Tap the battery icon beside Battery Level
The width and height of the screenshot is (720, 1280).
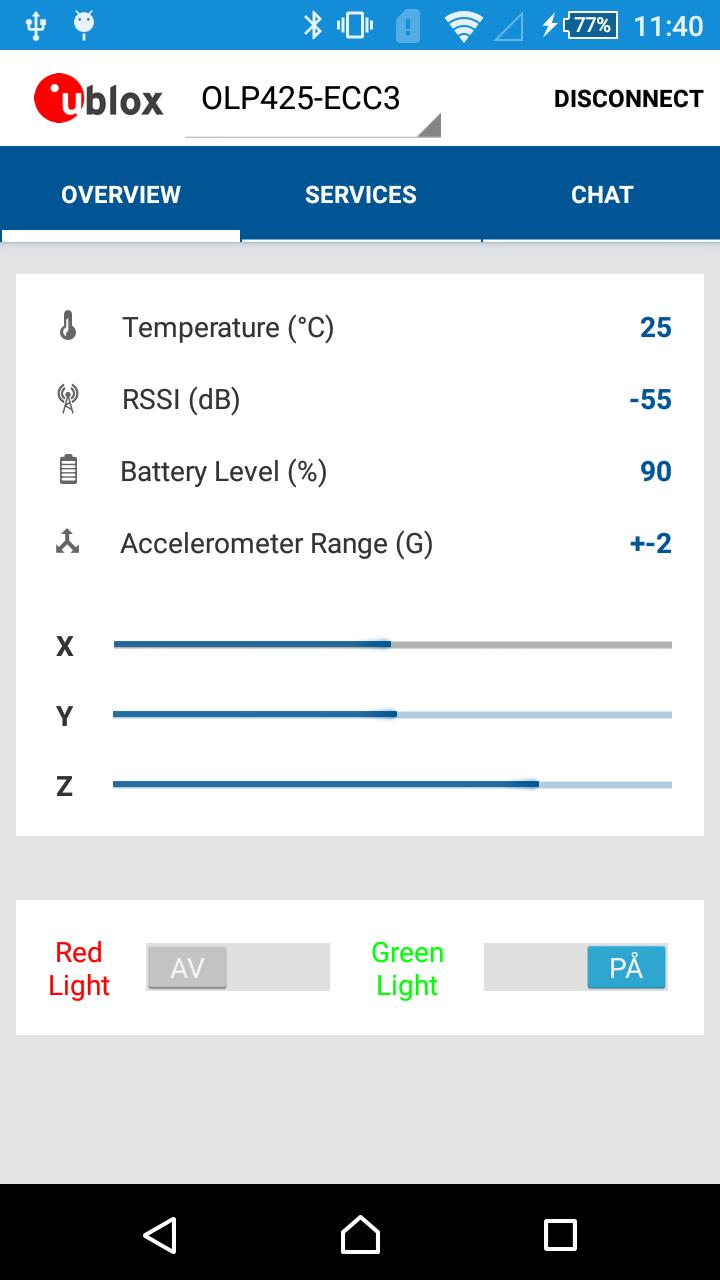(68, 470)
